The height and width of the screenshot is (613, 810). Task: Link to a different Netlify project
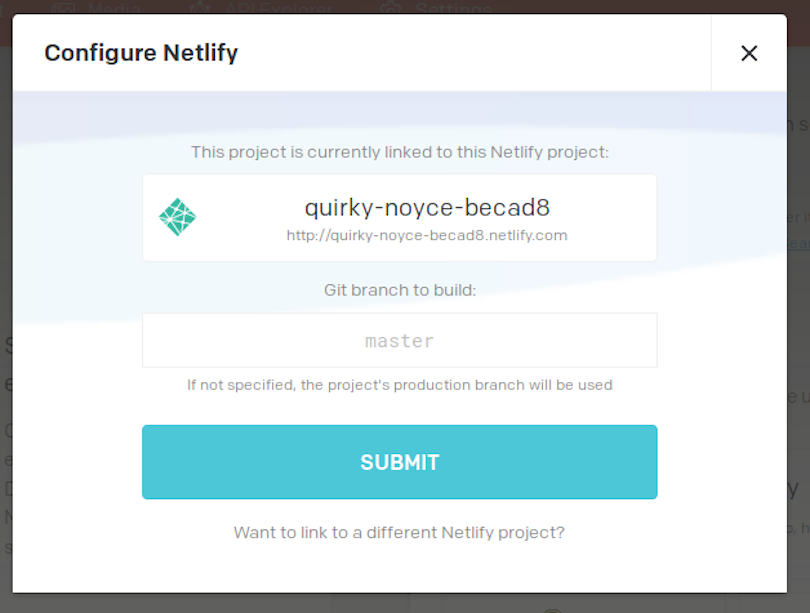point(399,532)
